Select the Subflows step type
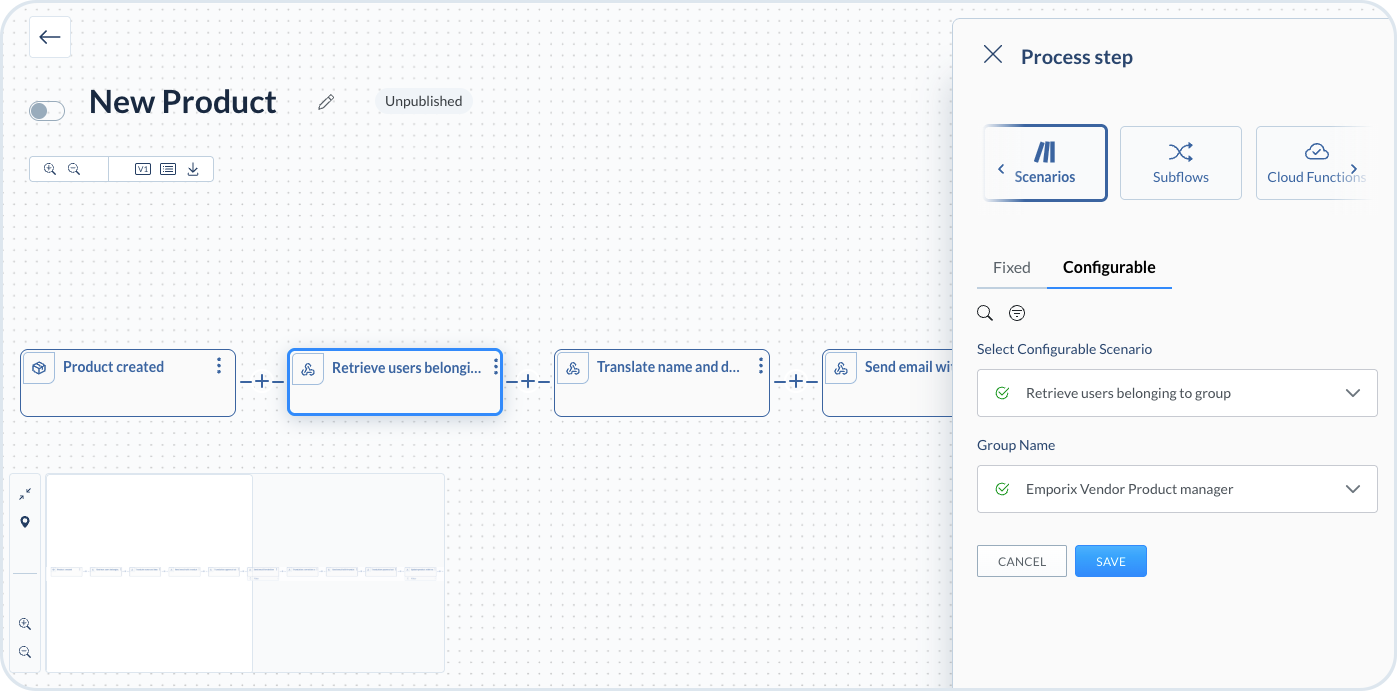1397x691 pixels. point(1180,163)
